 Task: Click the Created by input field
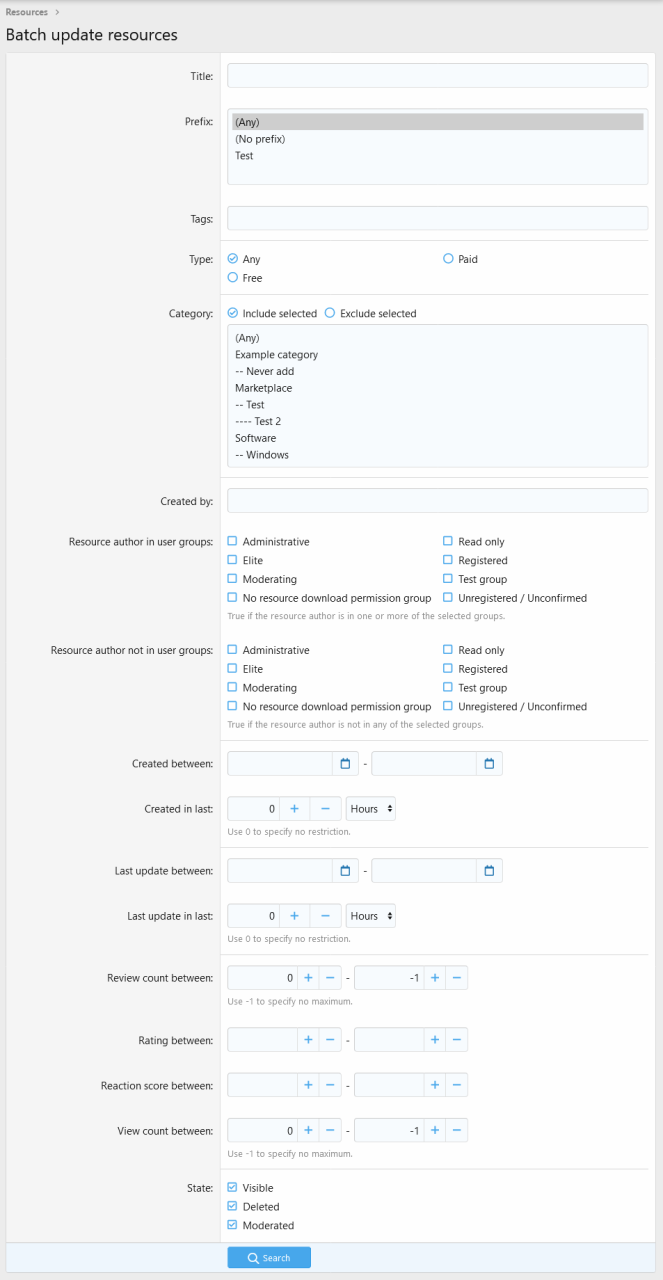[437, 501]
